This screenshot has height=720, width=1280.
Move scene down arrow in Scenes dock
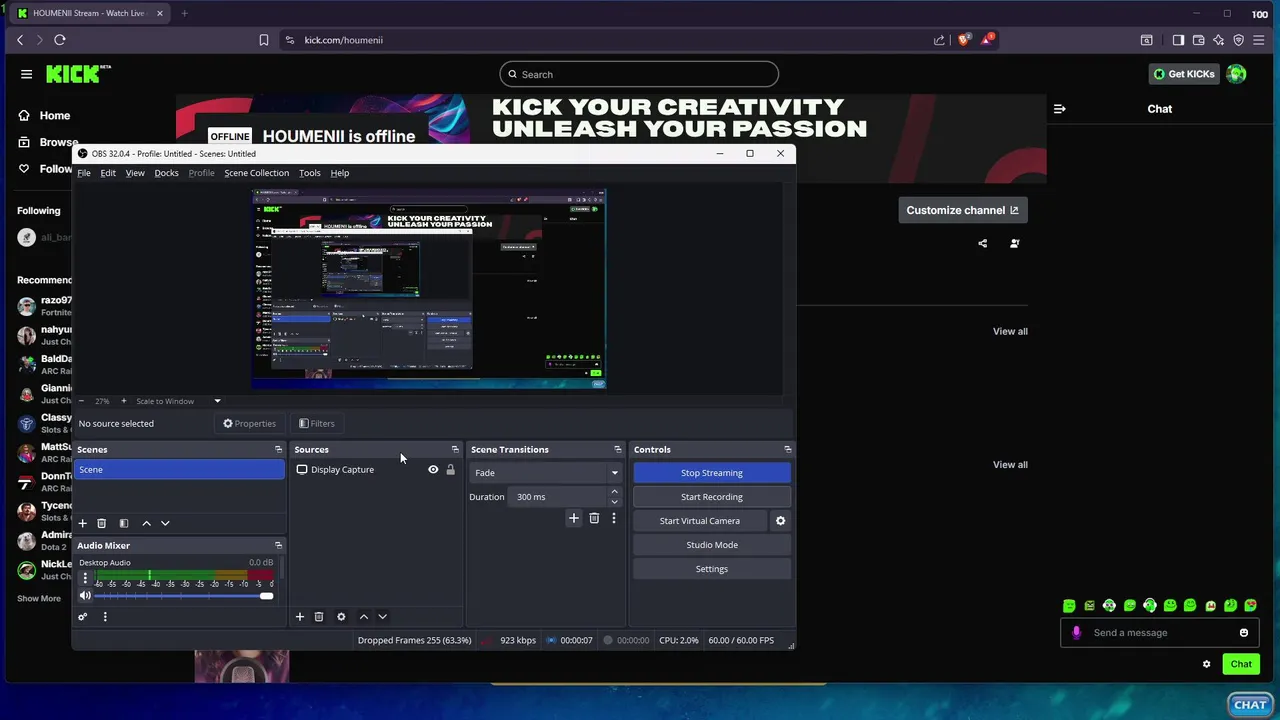(x=165, y=523)
